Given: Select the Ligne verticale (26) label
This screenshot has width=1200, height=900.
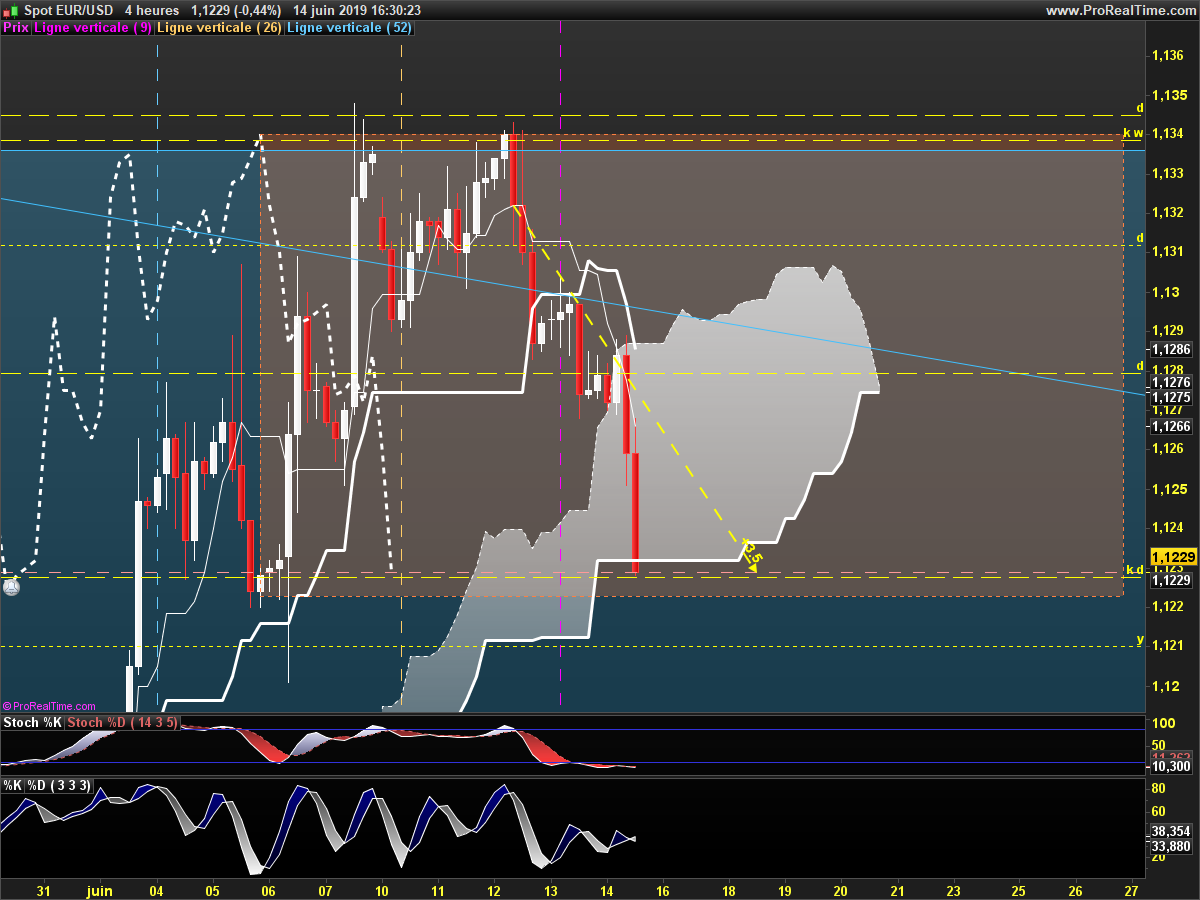Looking at the screenshot, I should tap(219, 28).
